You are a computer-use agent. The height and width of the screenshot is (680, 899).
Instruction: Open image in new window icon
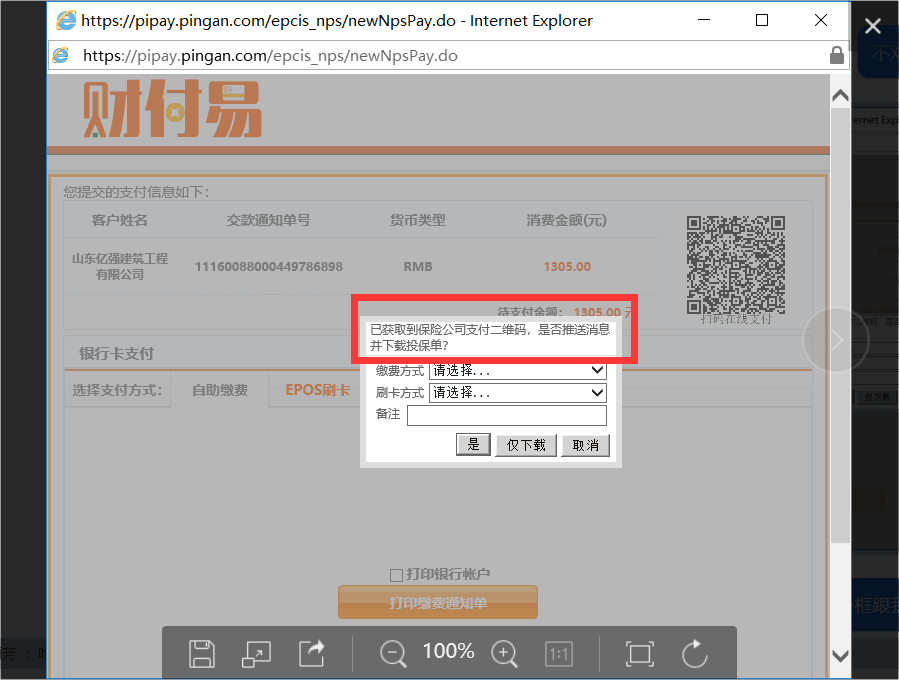click(x=256, y=654)
